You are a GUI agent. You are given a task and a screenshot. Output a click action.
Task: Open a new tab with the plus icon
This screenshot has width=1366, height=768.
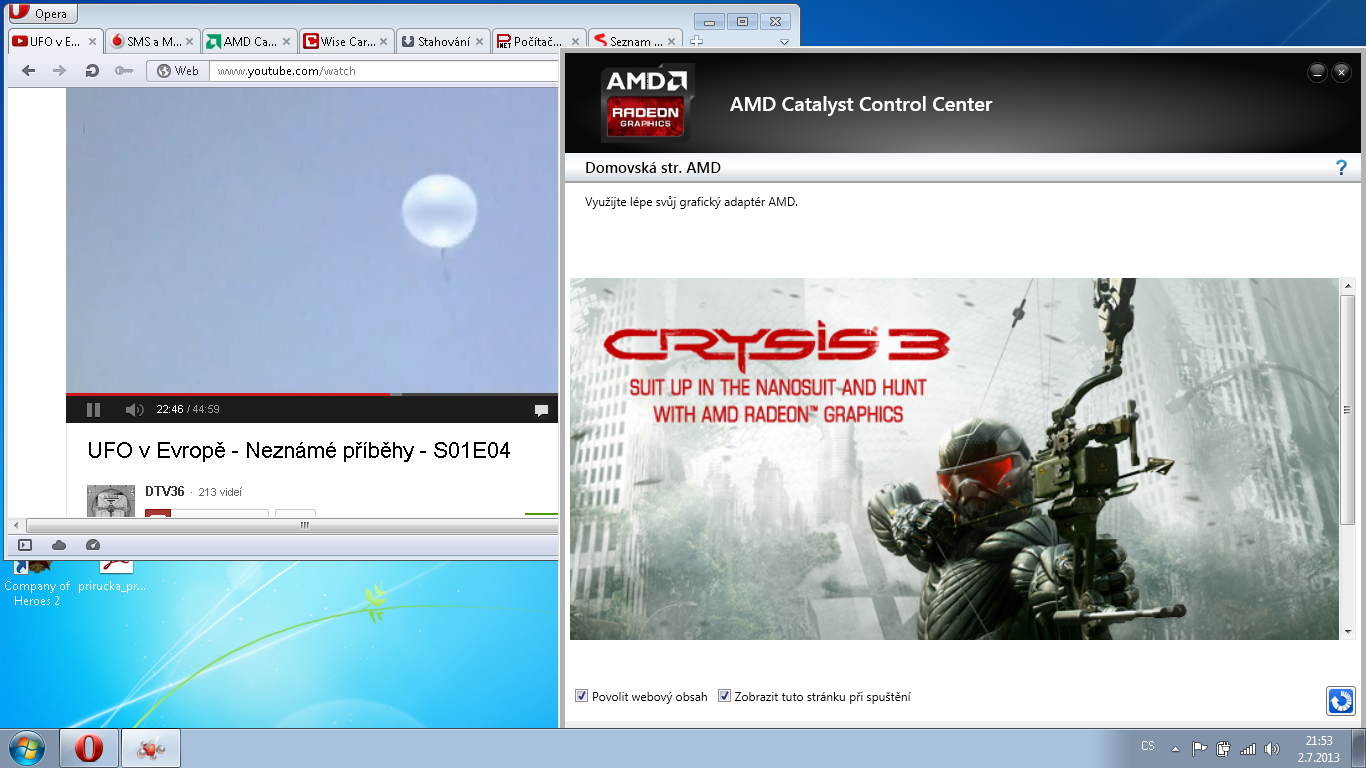tap(697, 41)
